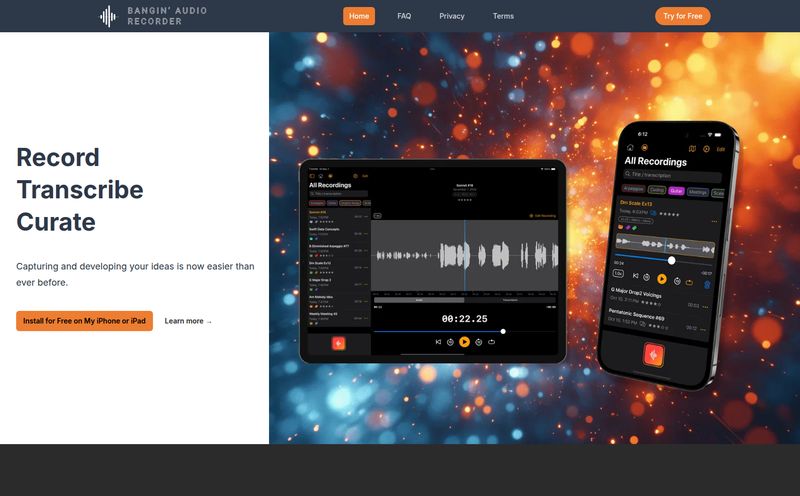Go to the FAQ page
This screenshot has height=496, width=800.
404,16
